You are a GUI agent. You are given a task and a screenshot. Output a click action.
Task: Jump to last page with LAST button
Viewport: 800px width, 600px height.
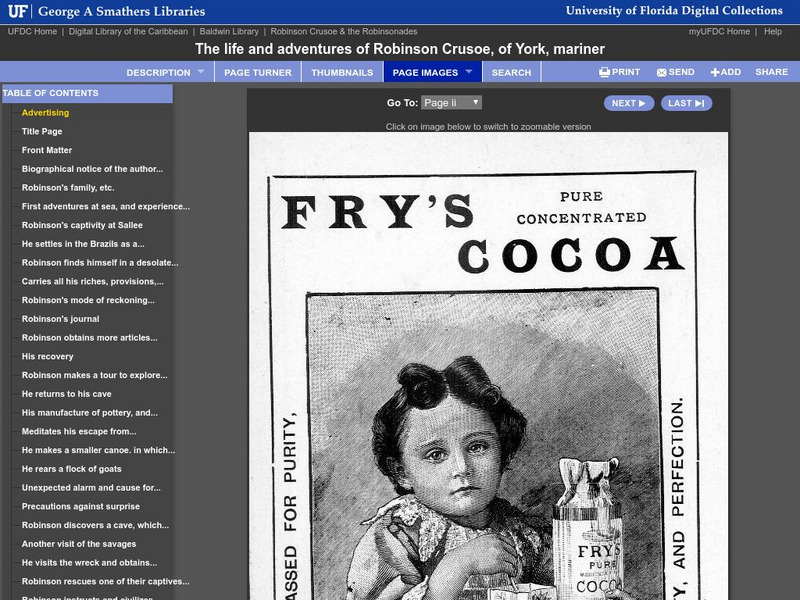[686, 103]
